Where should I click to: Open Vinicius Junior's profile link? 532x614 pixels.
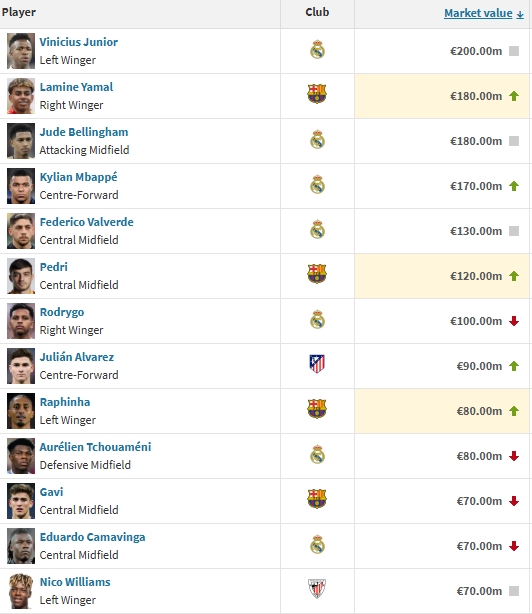tap(79, 42)
